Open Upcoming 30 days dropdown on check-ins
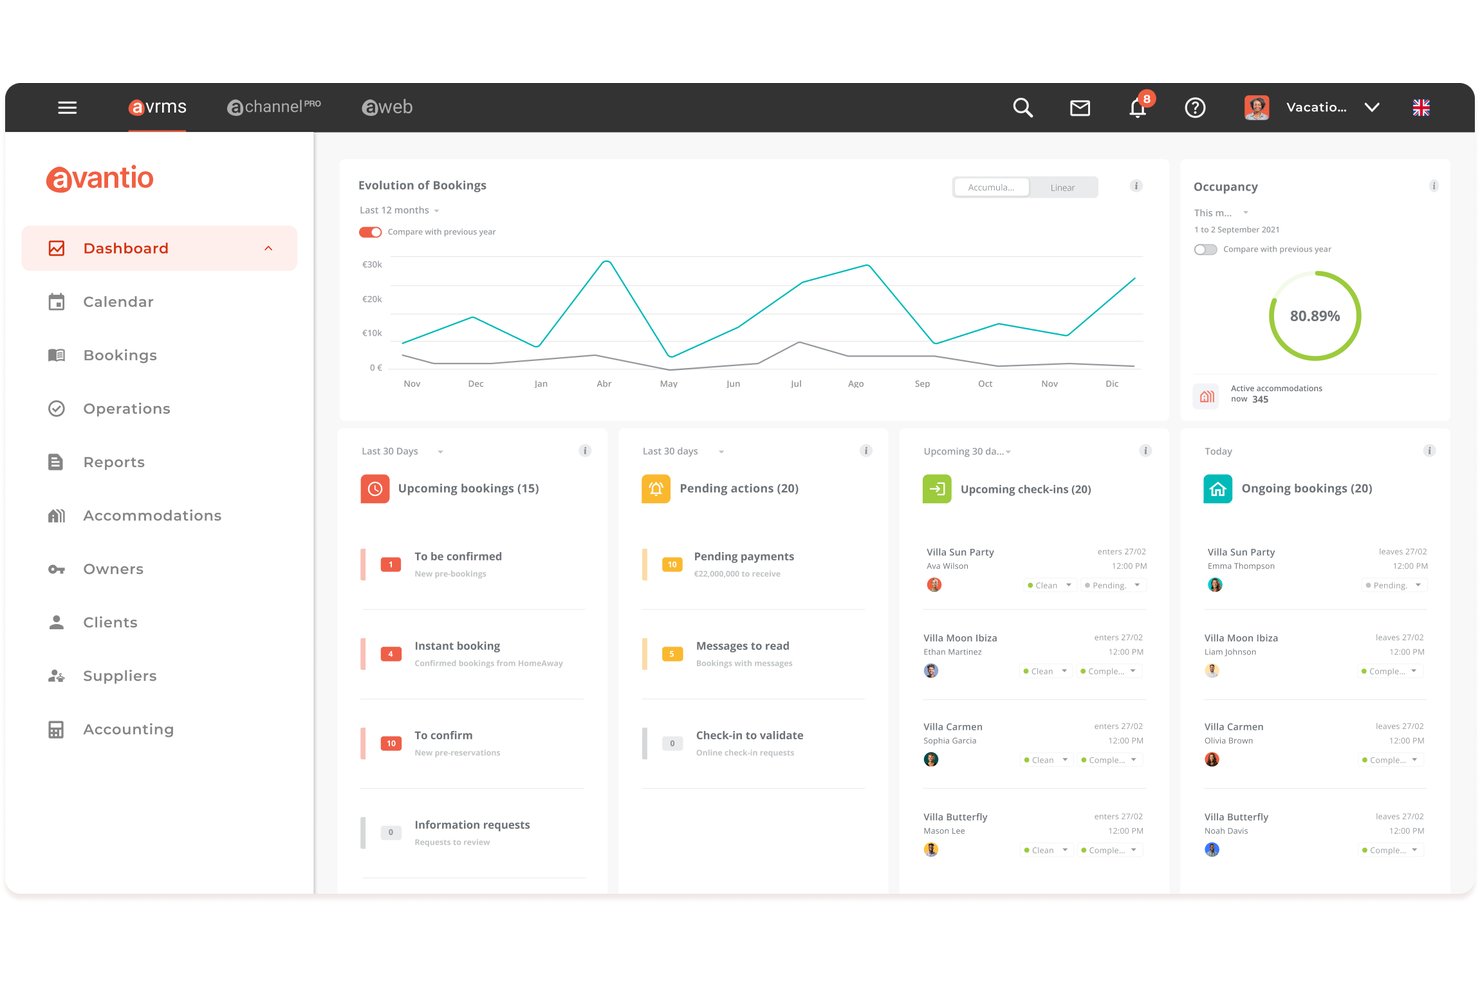This screenshot has width=1480, height=987. tap(967, 452)
